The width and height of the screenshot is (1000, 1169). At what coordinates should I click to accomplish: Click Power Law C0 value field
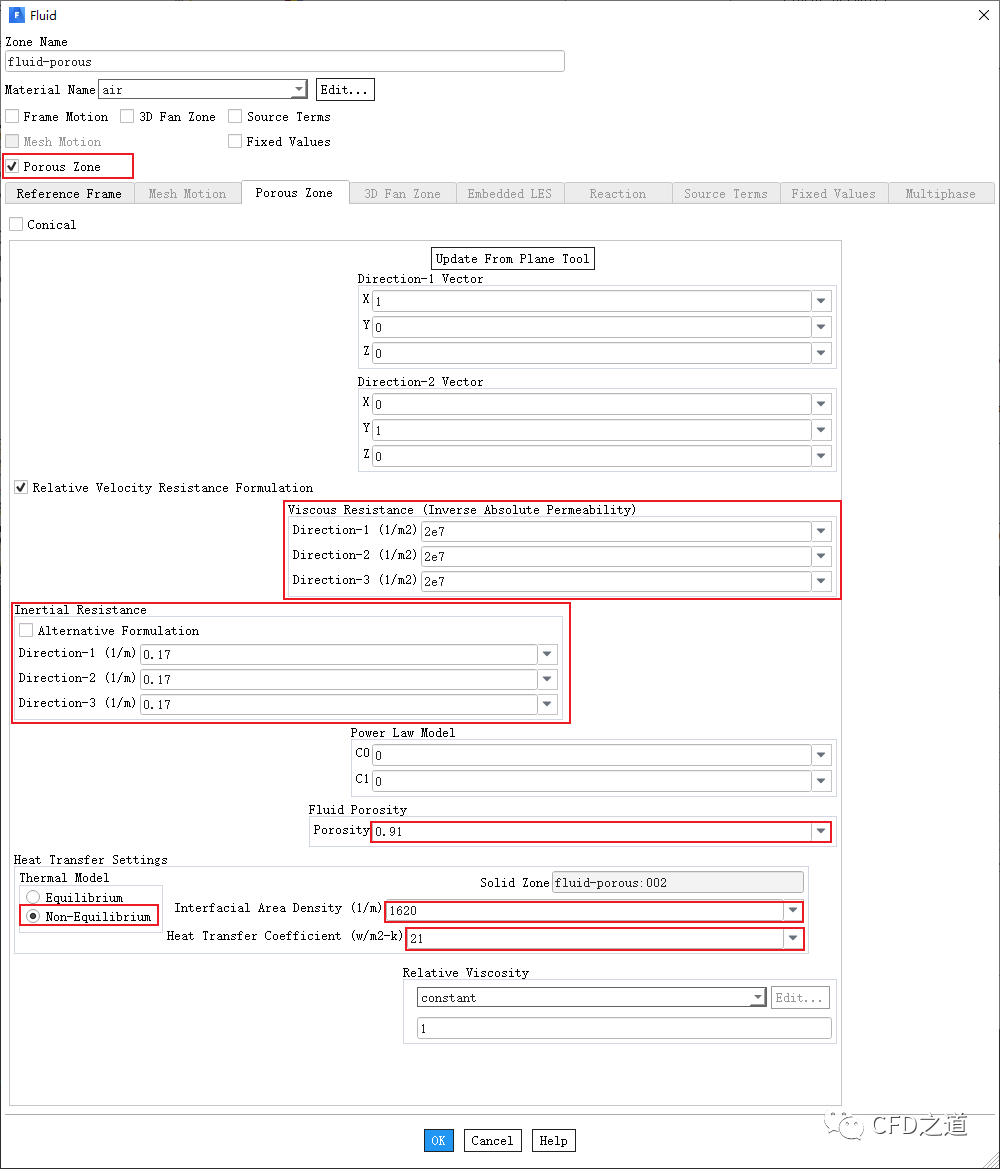click(591, 755)
